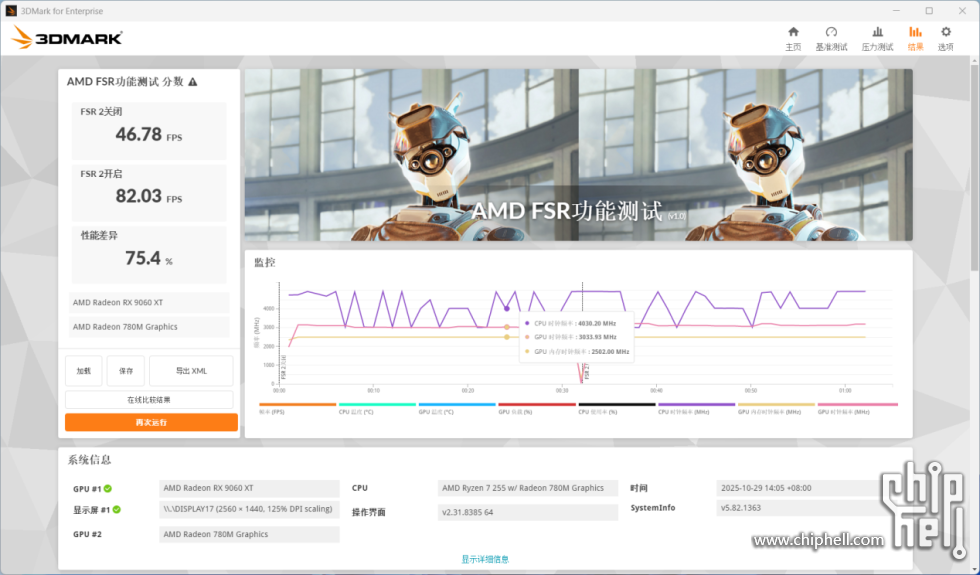
Task: Expand 显示详细信息 under system info
Action: pos(485,559)
